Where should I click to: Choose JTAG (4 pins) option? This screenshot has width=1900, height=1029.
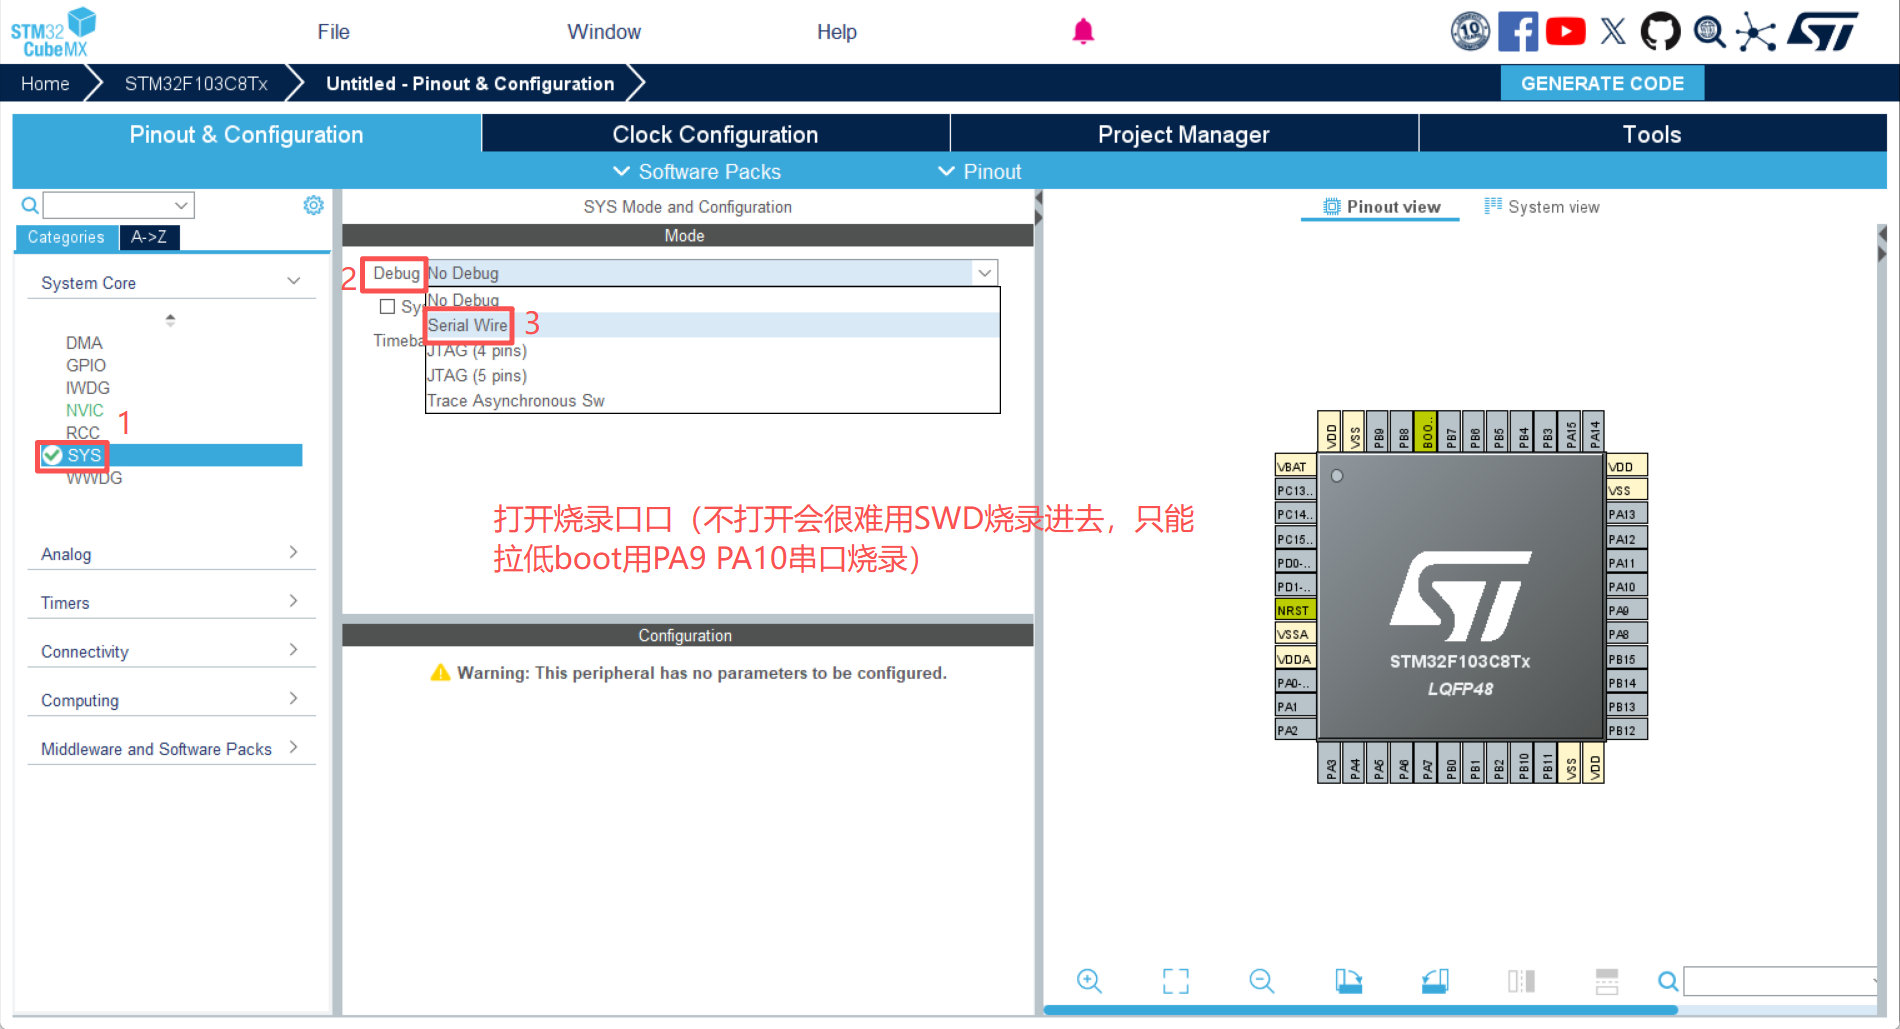click(712, 351)
